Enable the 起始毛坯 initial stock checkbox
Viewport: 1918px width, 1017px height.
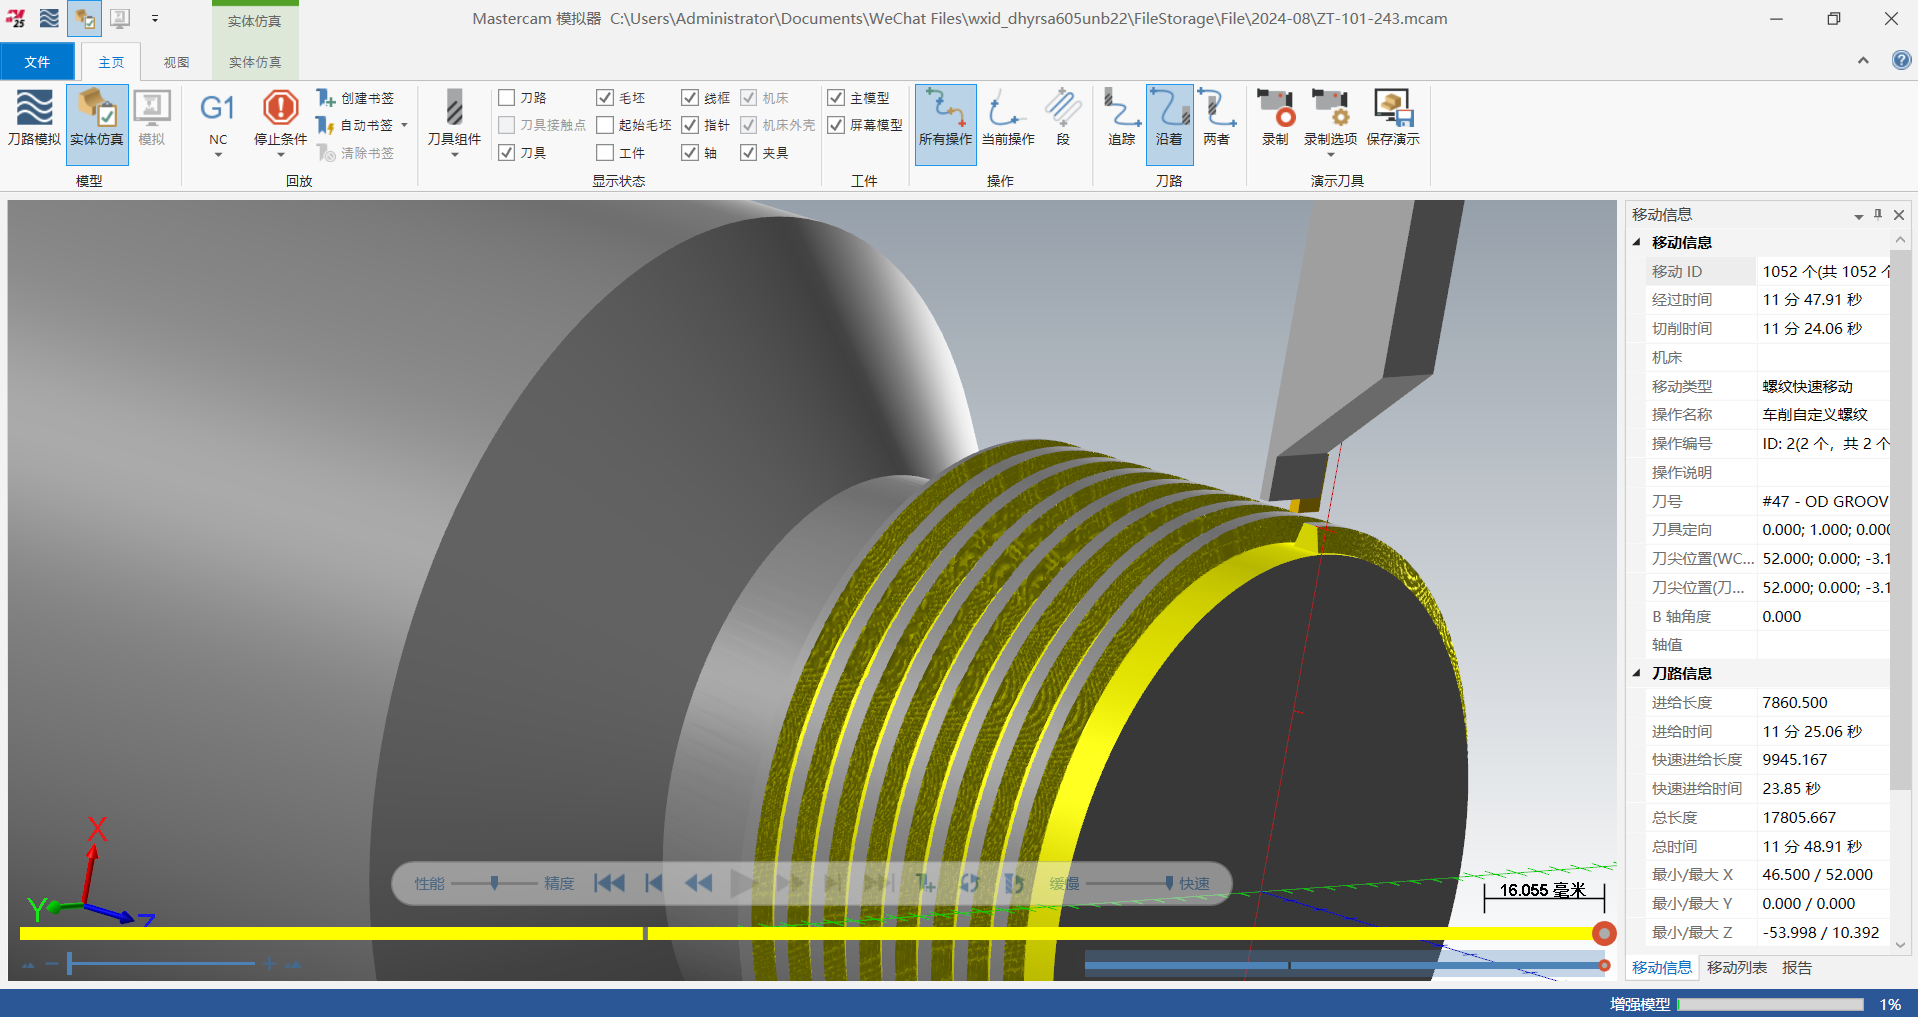(604, 125)
